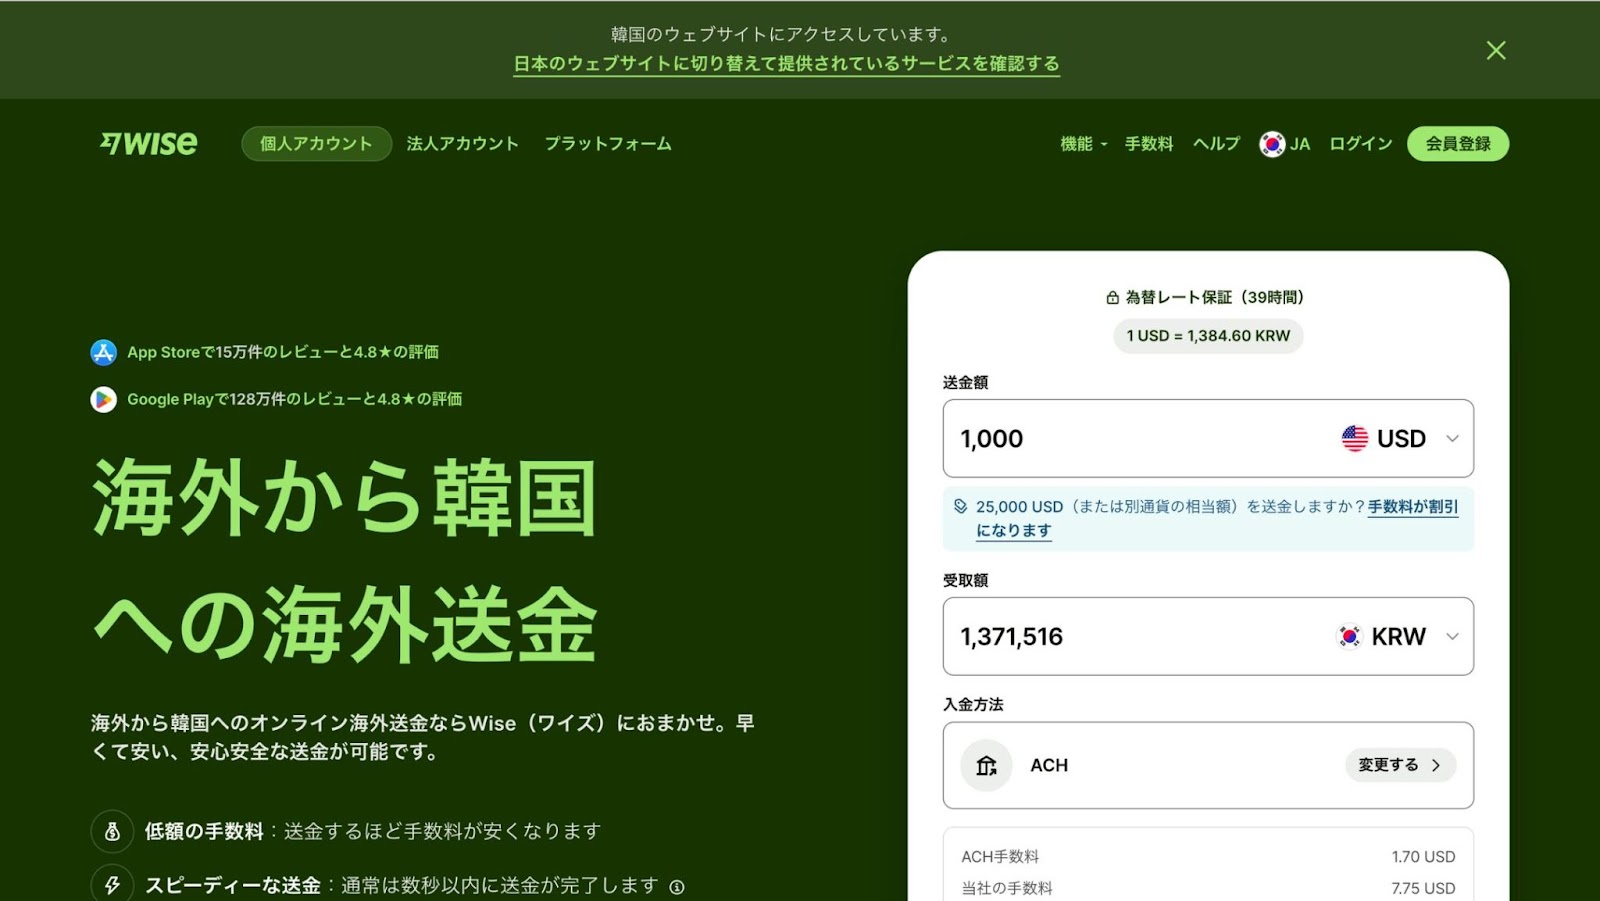Image resolution: width=1600 pixels, height=901 pixels.
Task: Click the discount tag icon in the notice
Action: (x=961, y=506)
